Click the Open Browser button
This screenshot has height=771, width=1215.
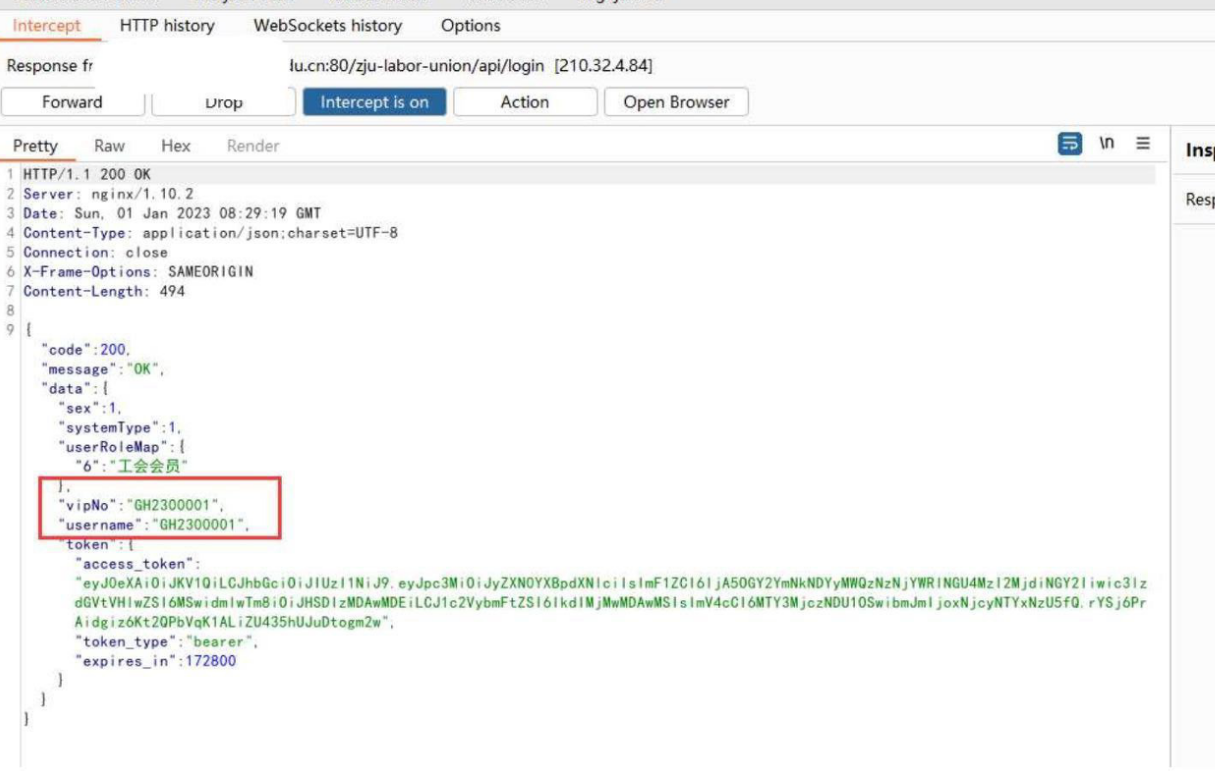pyautogui.click(x=676, y=102)
